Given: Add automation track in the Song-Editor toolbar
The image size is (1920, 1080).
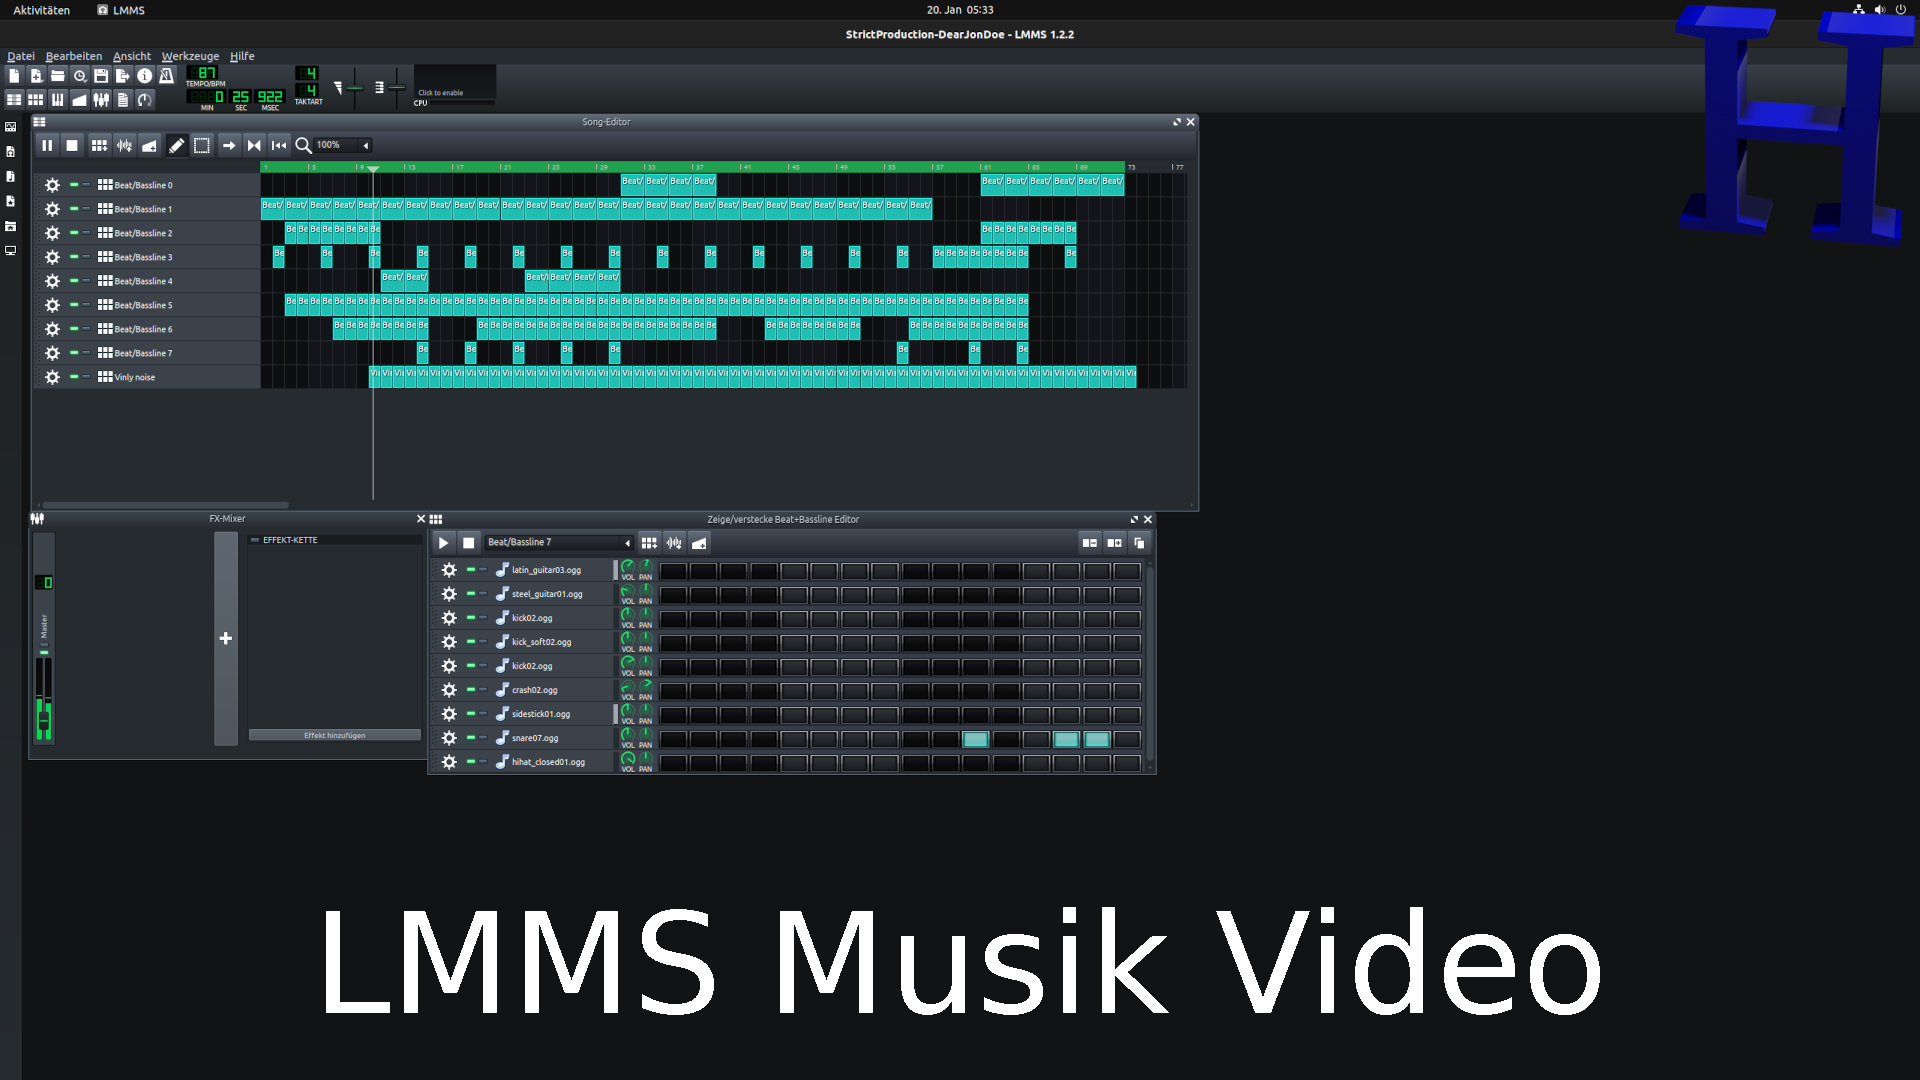Looking at the screenshot, I should [x=149, y=146].
